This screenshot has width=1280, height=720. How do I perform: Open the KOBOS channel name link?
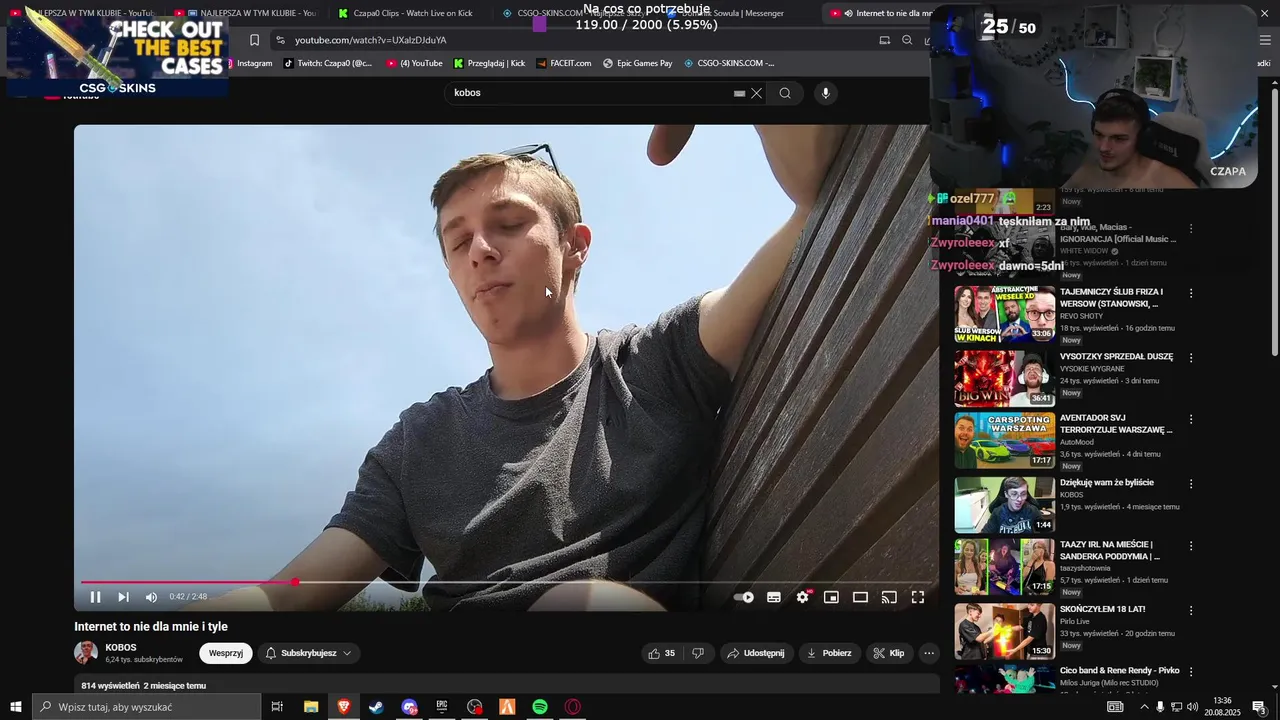(121, 647)
